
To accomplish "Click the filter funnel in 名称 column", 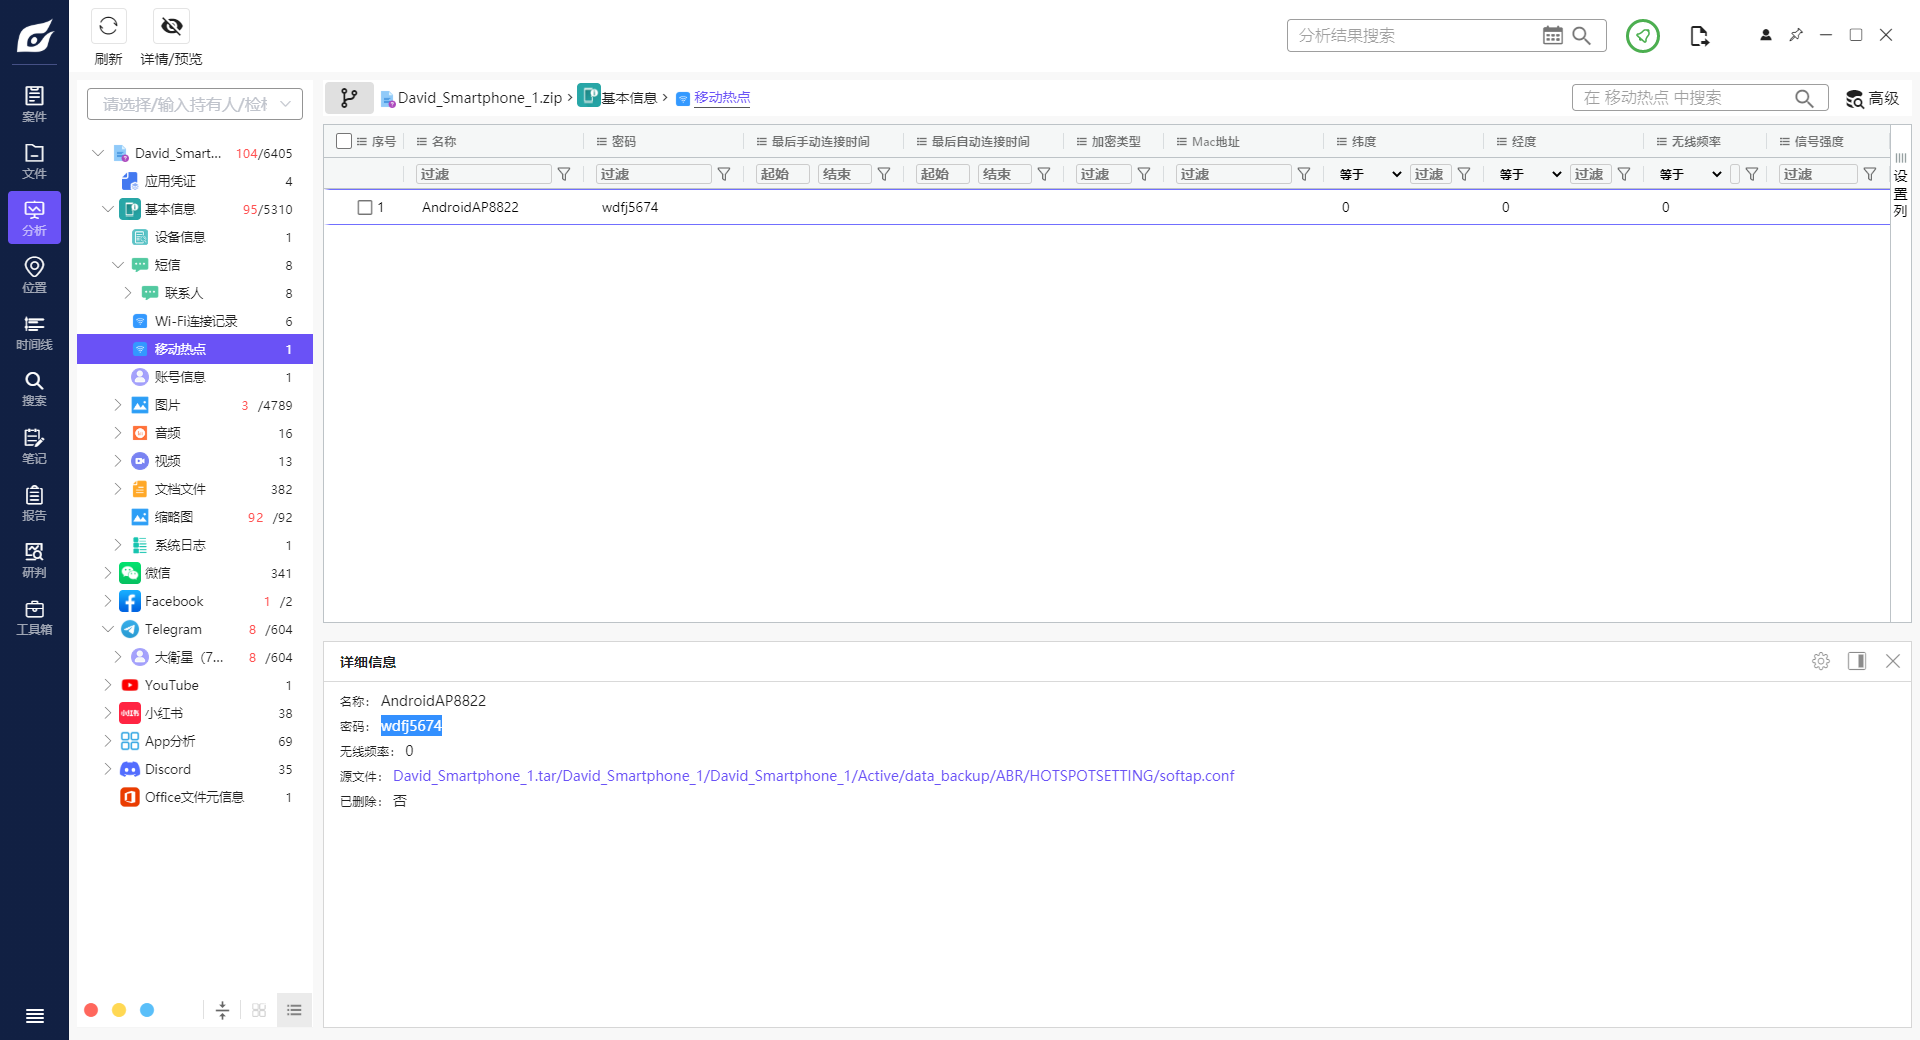I will coord(564,174).
